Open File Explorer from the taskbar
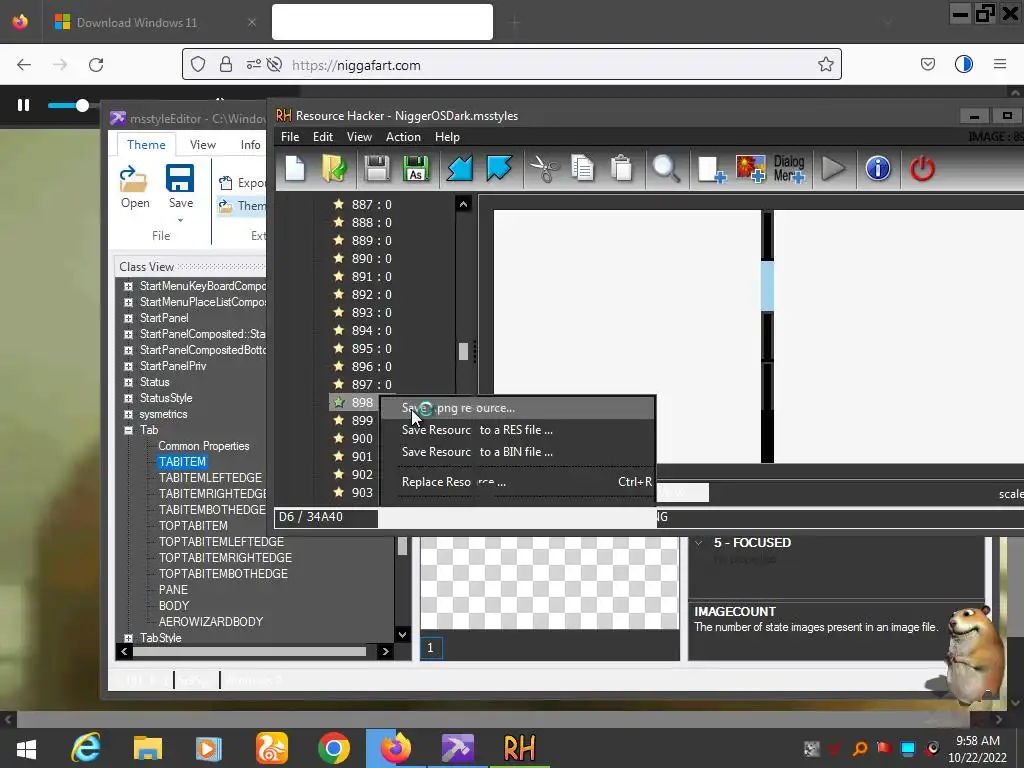1024x768 pixels. tap(148, 748)
